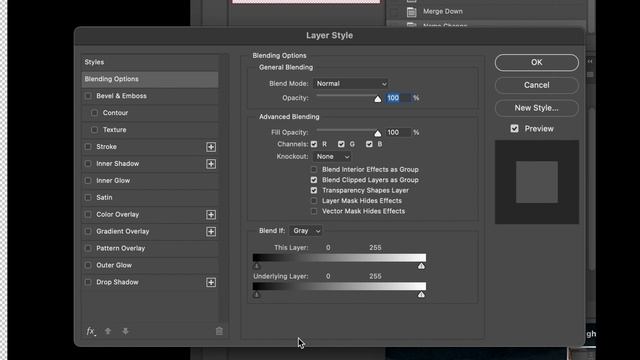Click This Layer black point slider
The height and width of the screenshot is (360, 640).
[x=256, y=266]
